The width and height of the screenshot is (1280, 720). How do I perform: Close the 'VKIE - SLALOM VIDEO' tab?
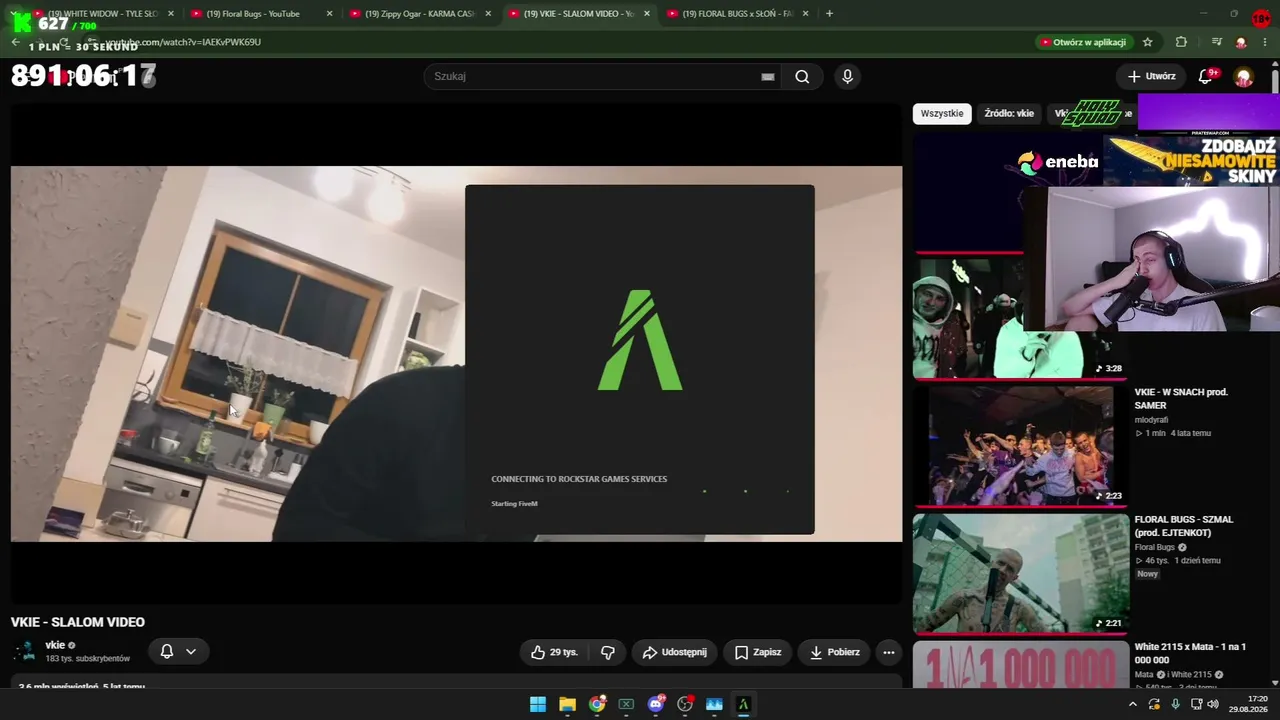coord(647,14)
